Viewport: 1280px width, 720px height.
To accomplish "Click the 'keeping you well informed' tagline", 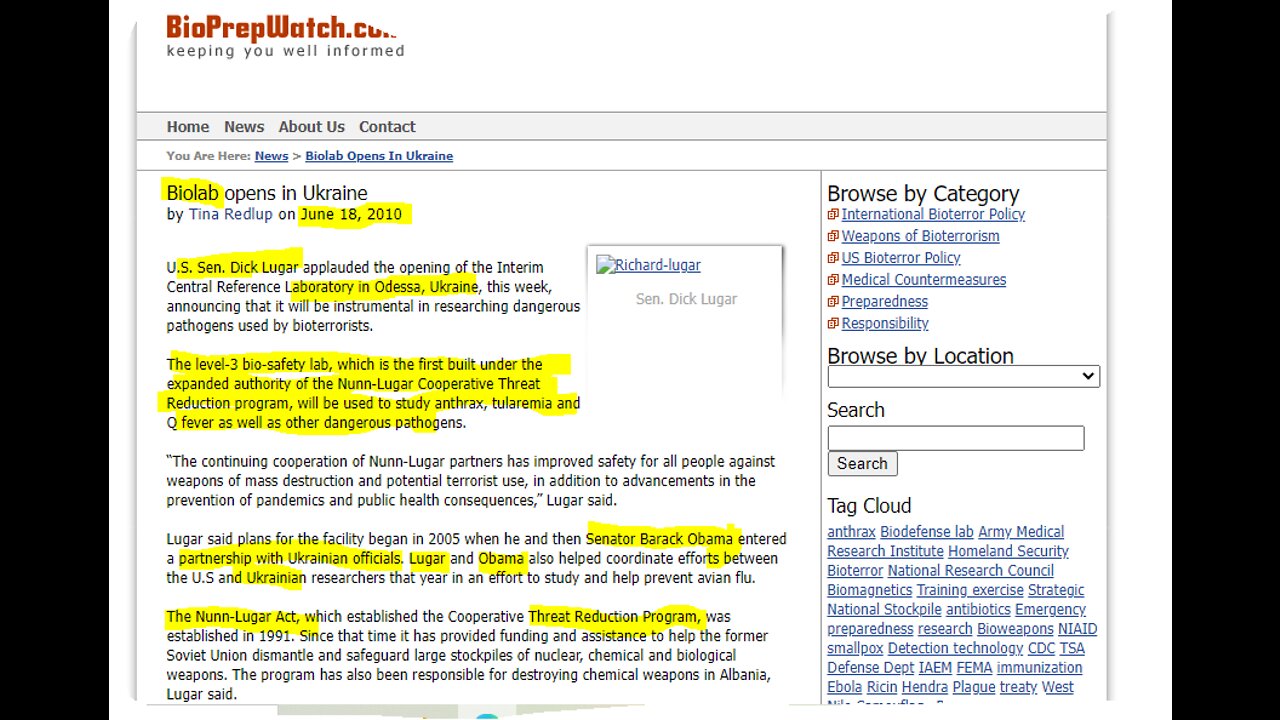I will click(x=285, y=51).
